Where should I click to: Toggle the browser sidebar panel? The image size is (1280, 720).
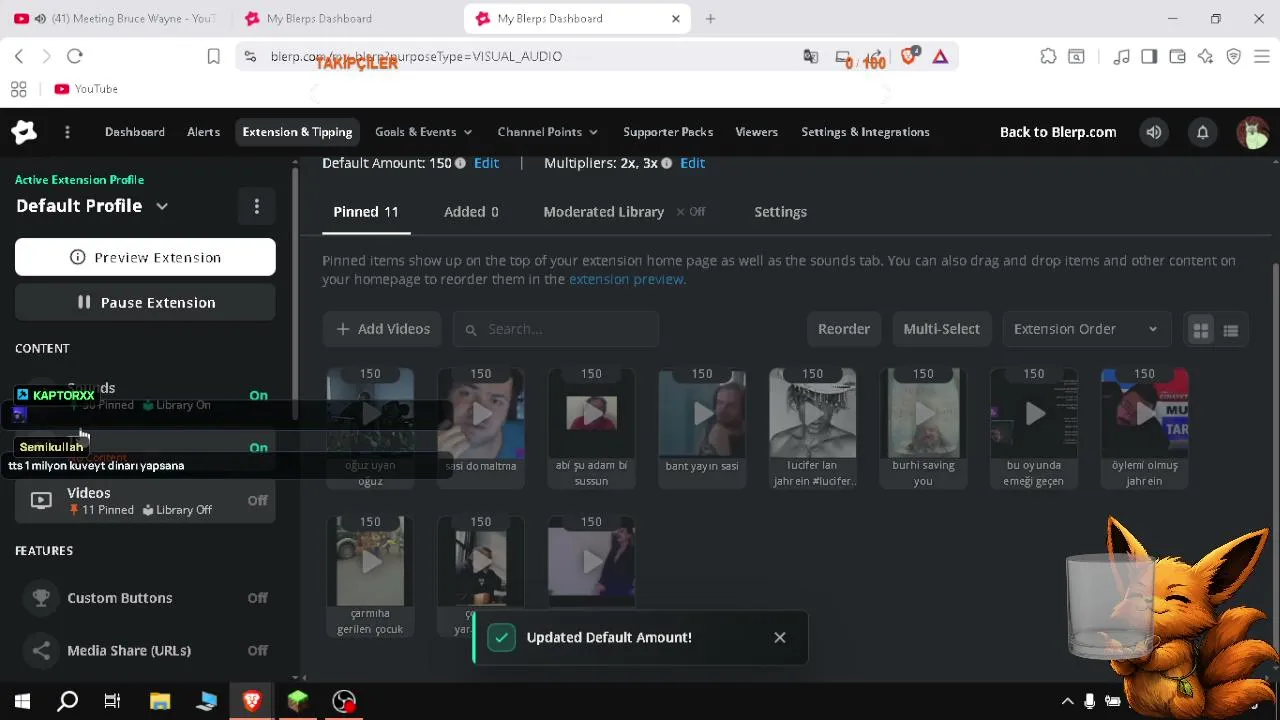1149,56
